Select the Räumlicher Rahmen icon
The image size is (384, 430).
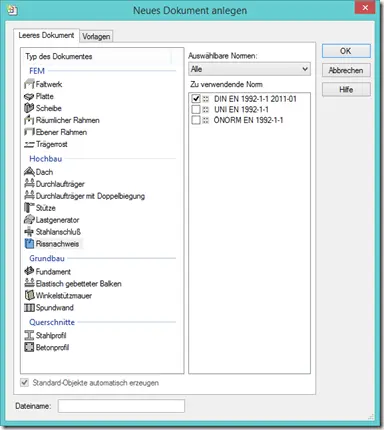coord(29,120)
